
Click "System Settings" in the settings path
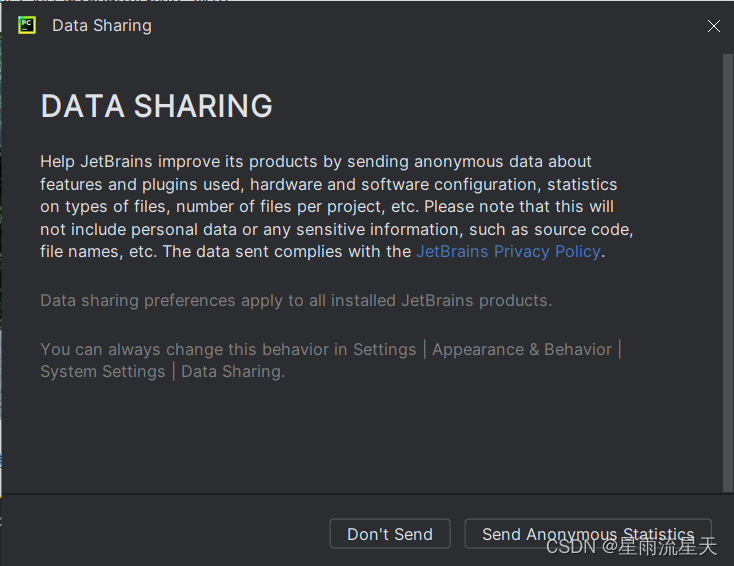tap(102, 371)
